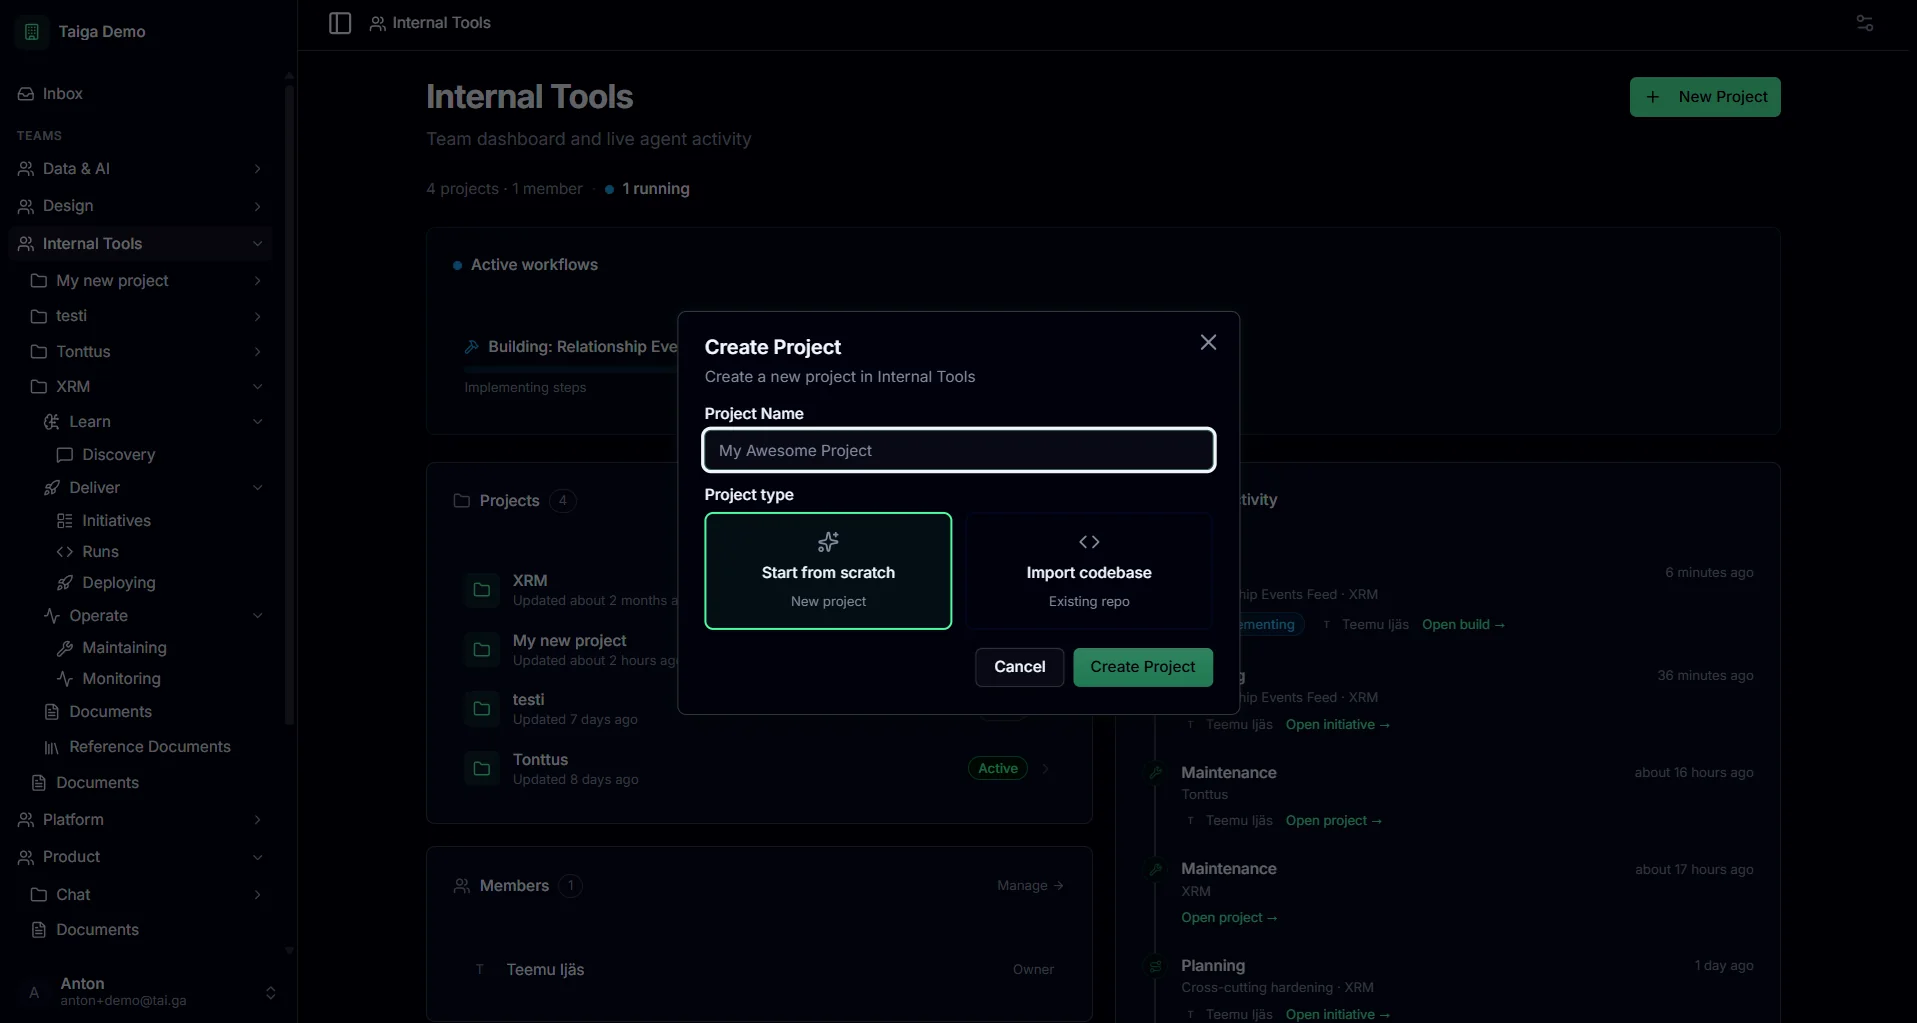Open the Initiatives sidebar item
Viewport: 1917px width, 1023px height.
coord(158,521)
